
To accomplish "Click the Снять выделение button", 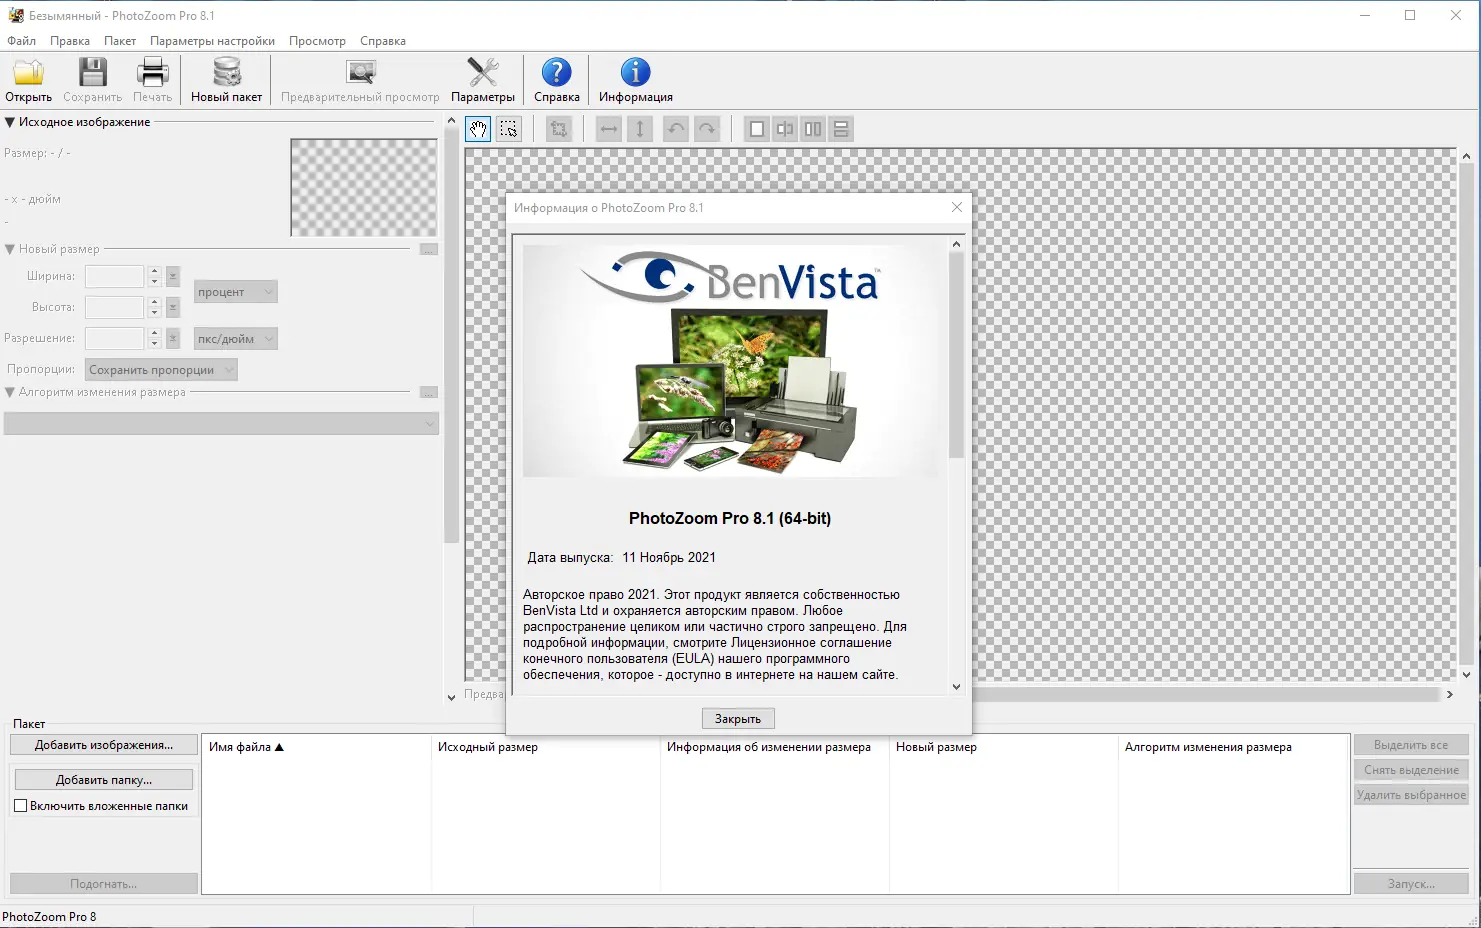I will point(1411,770).
